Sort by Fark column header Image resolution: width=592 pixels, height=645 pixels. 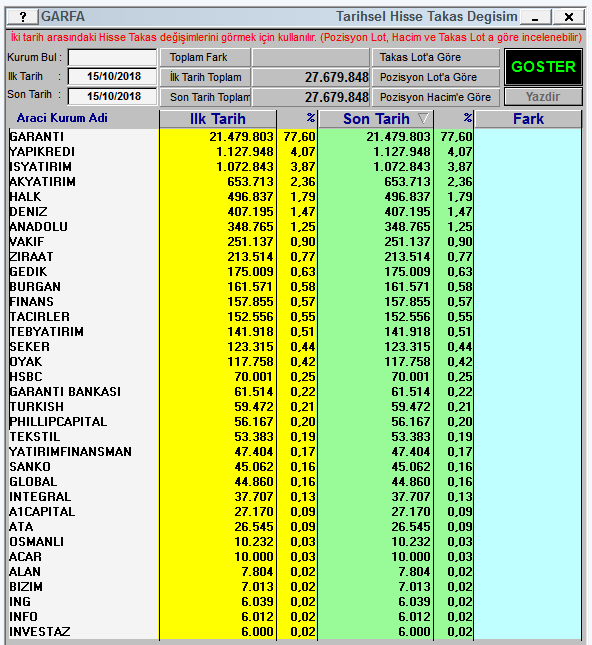(528, 119)
